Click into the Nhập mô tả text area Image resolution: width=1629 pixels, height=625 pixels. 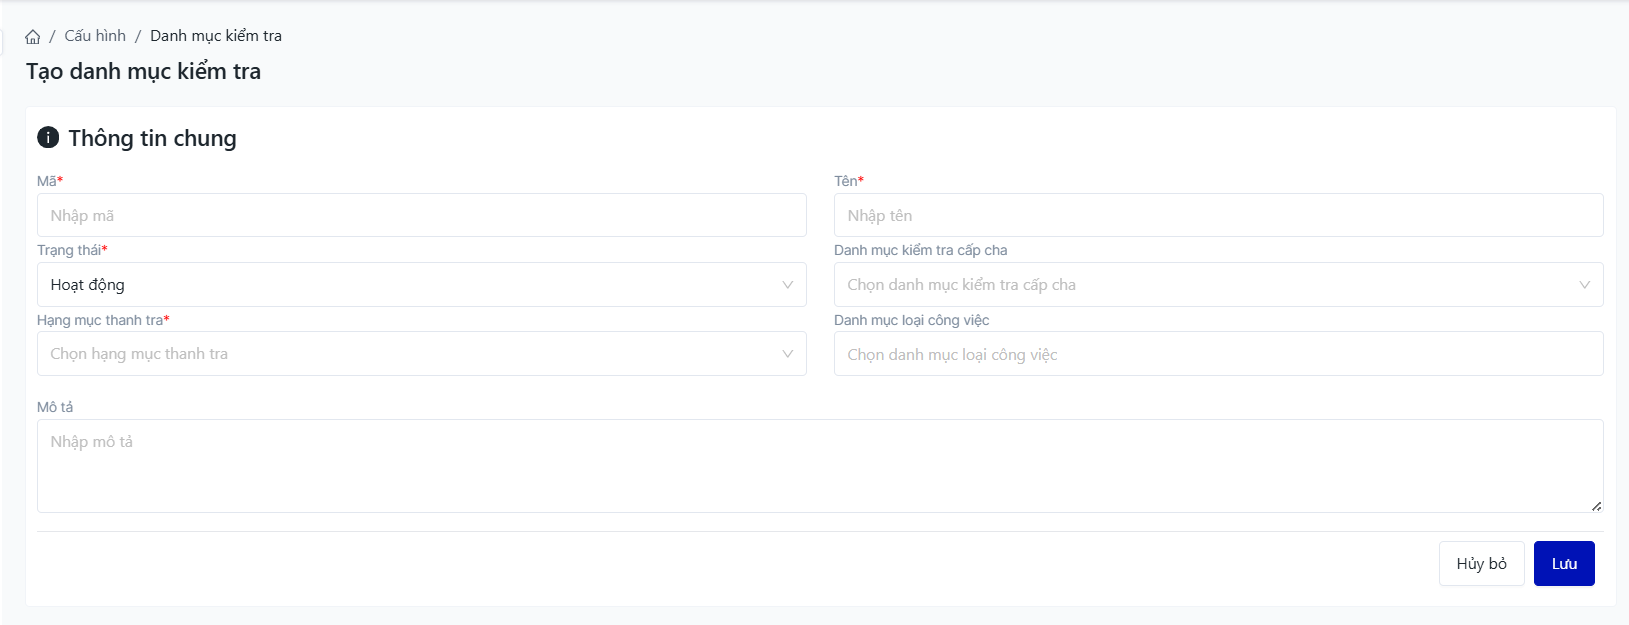pyautogui.click(x=818, y=465)
